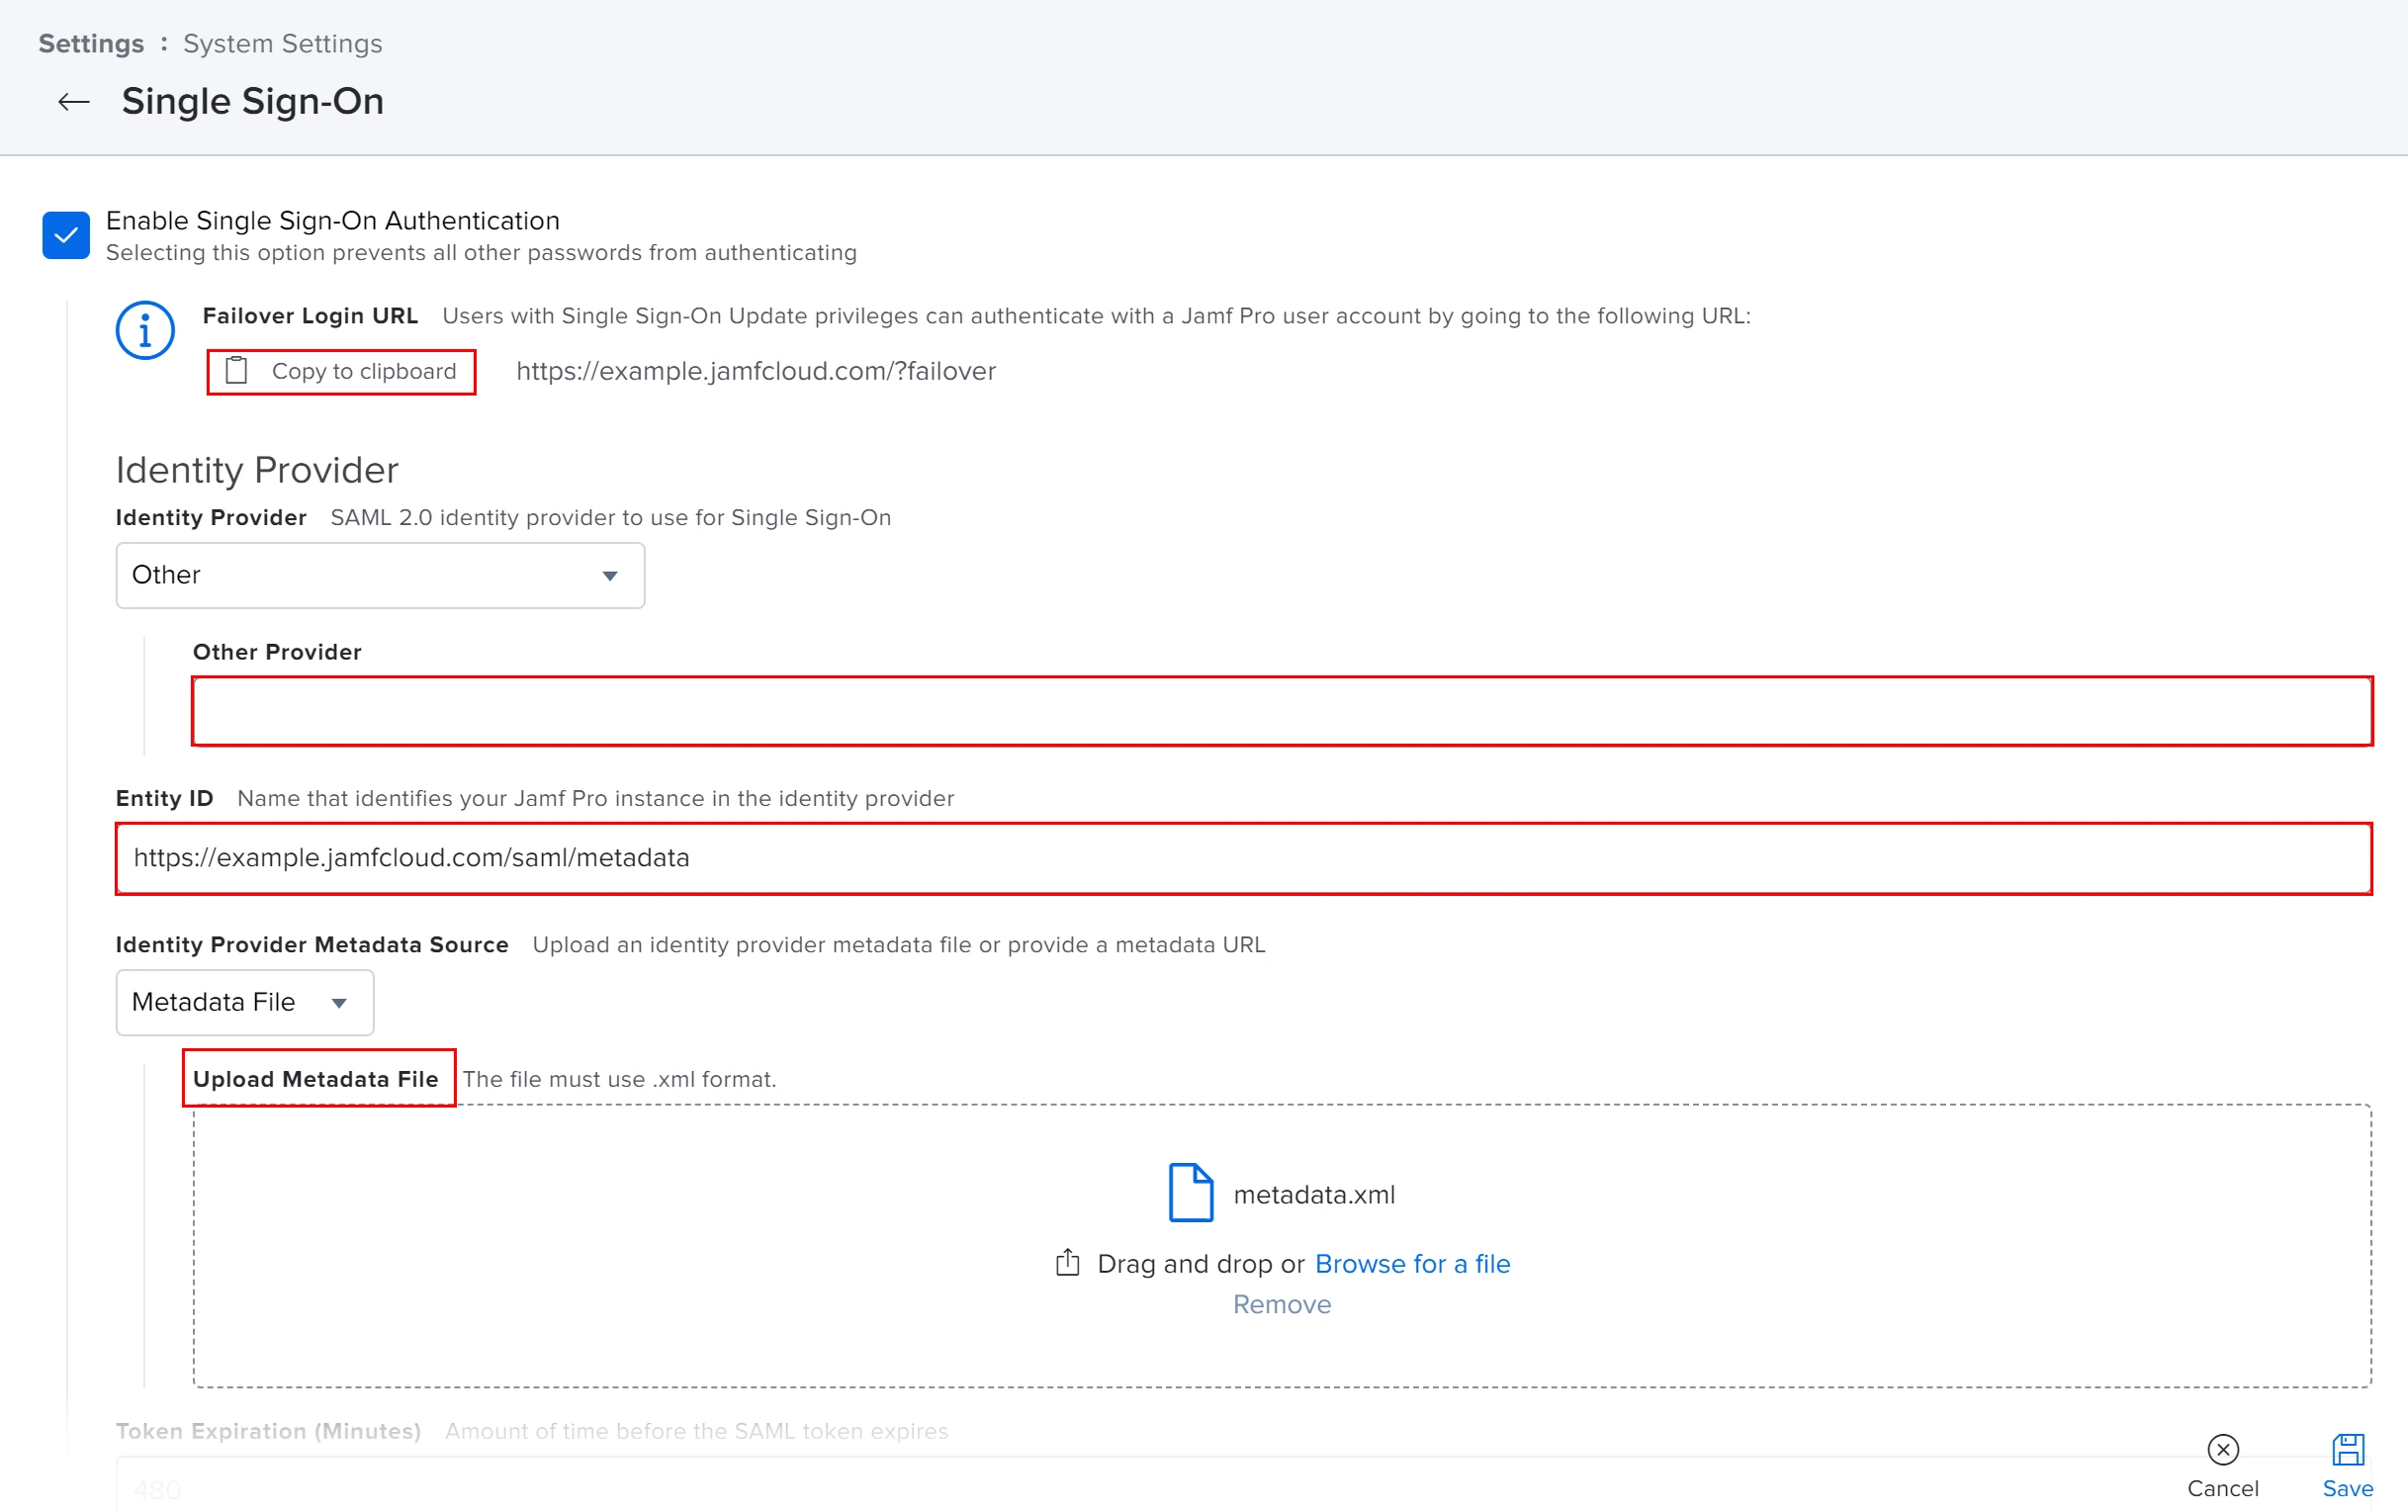Open the Identity Provider dropdown showing Other
This screenshot has height=1512, width=2408.
[379, 575]
